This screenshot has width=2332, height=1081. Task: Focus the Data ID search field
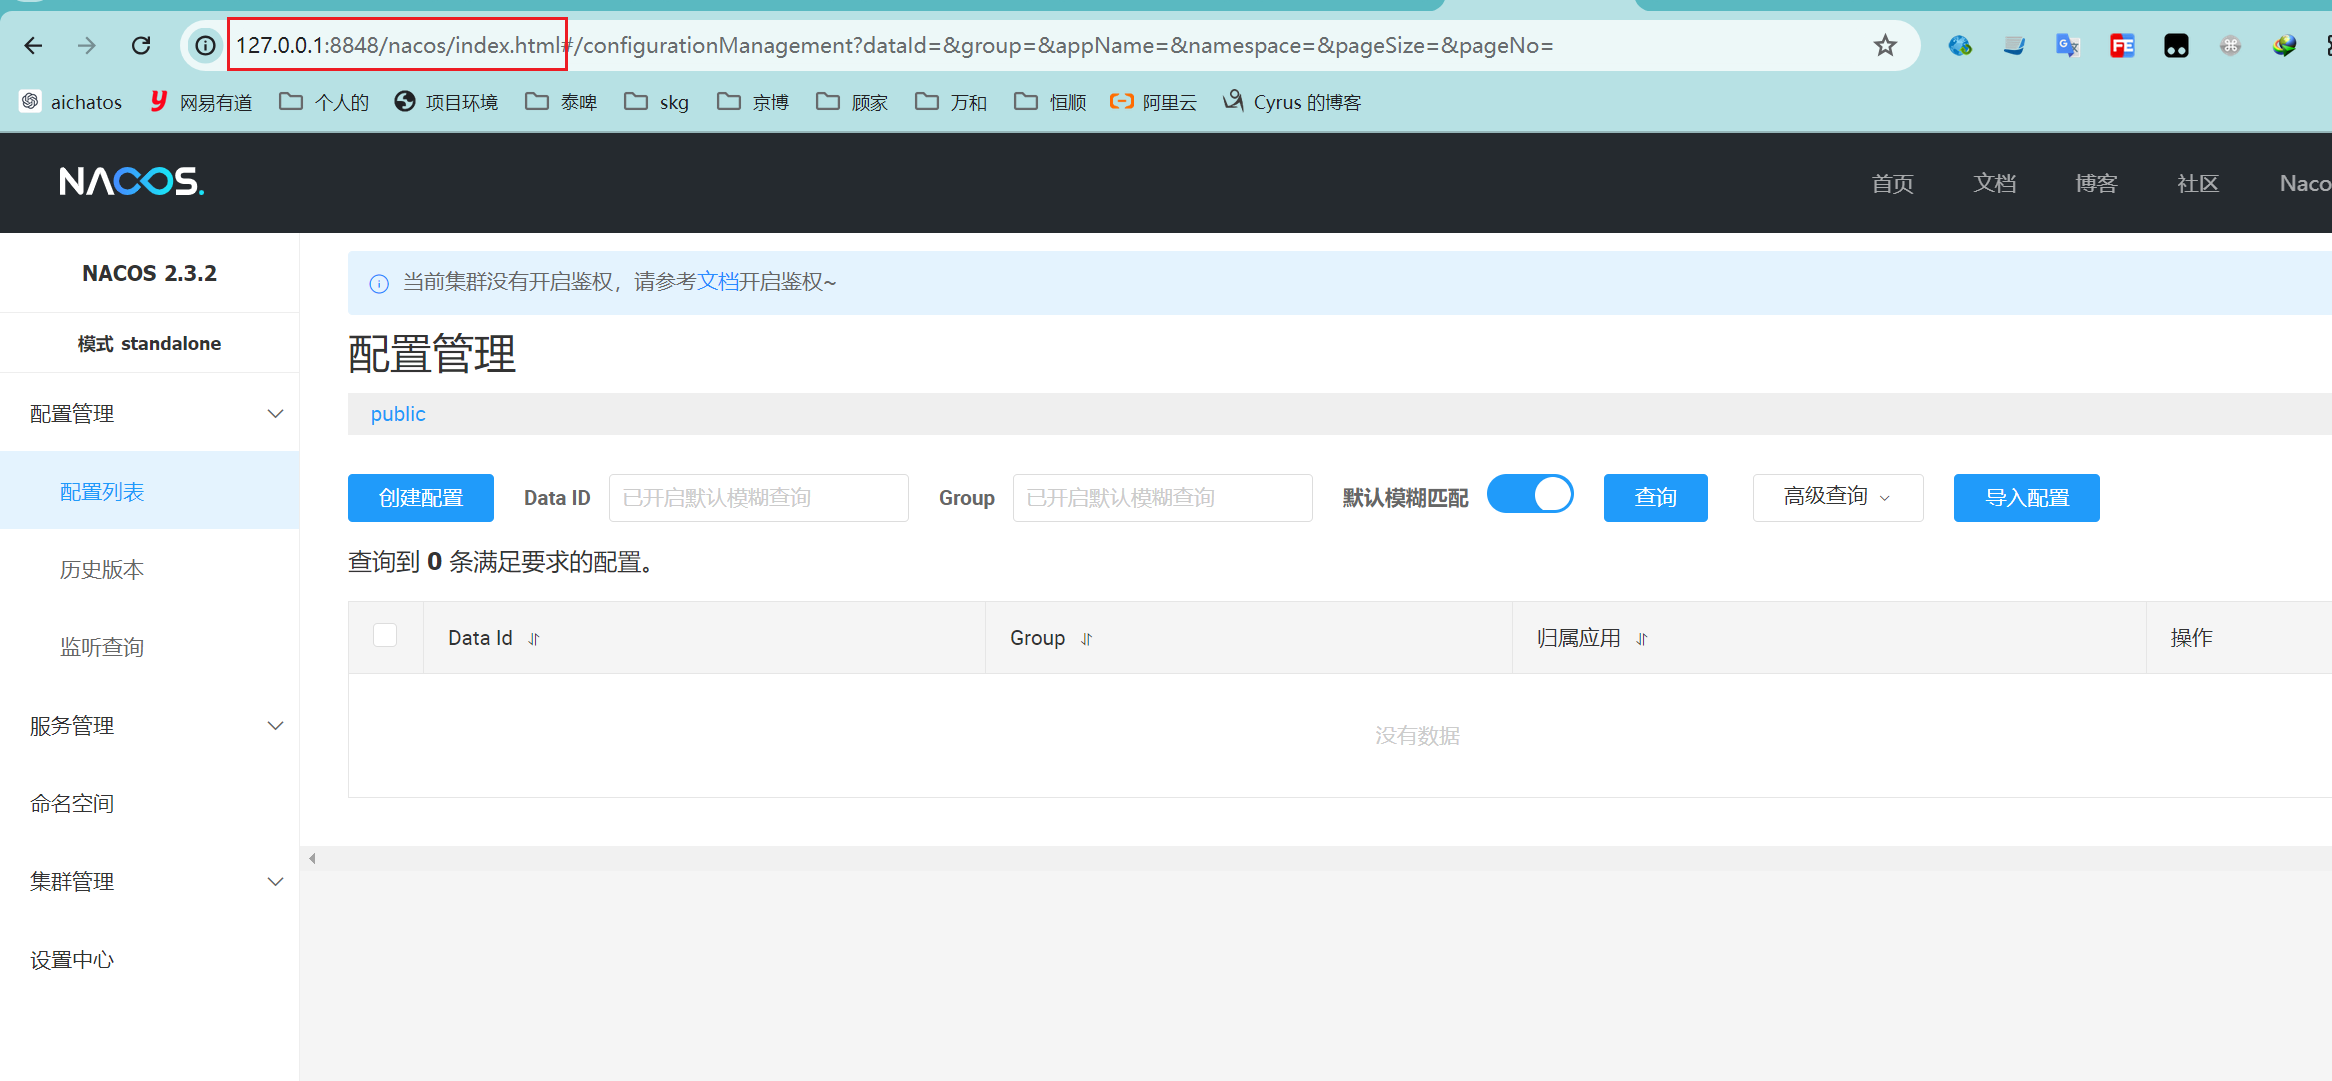(759, 497)
